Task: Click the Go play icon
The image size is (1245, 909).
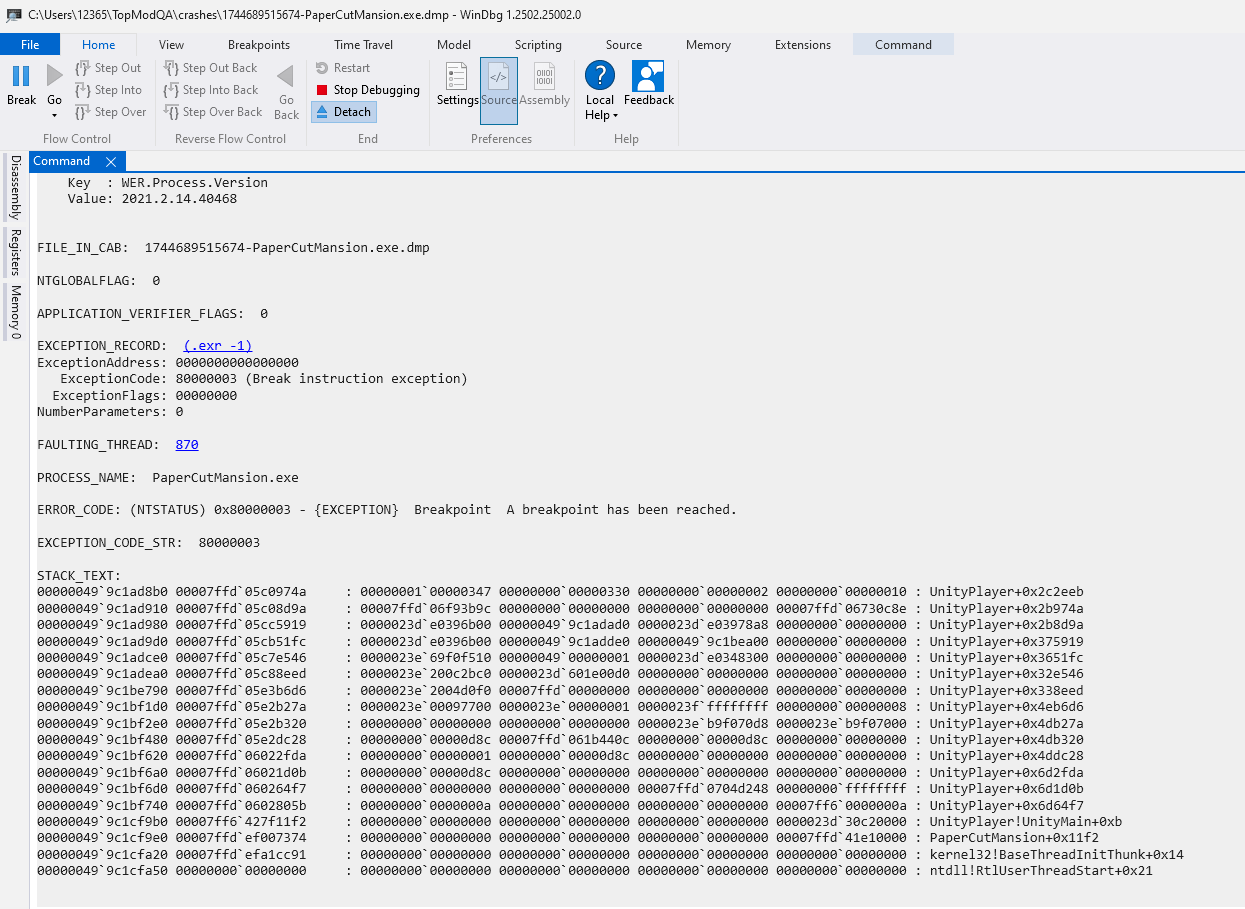Action: click(55, 76)
